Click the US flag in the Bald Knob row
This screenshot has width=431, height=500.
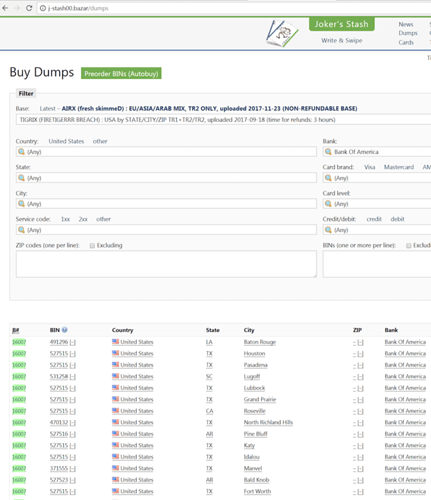click(x=115, y=479)
